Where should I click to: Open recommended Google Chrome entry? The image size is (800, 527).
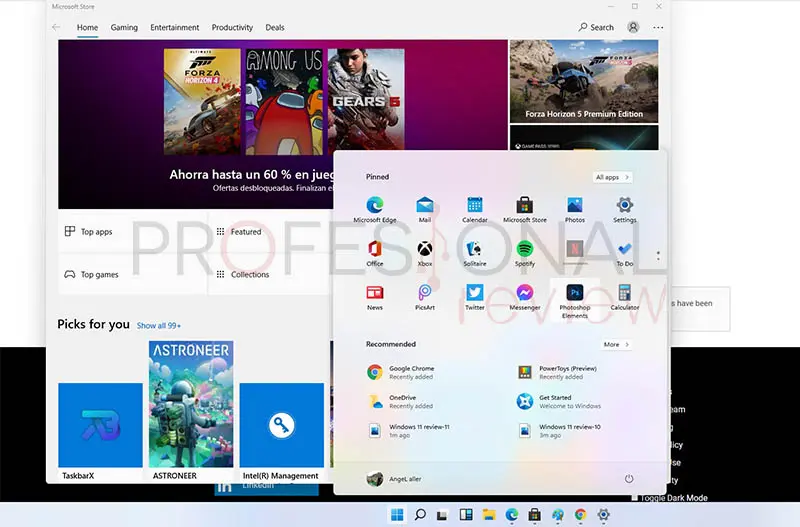[x=401, y=372]
